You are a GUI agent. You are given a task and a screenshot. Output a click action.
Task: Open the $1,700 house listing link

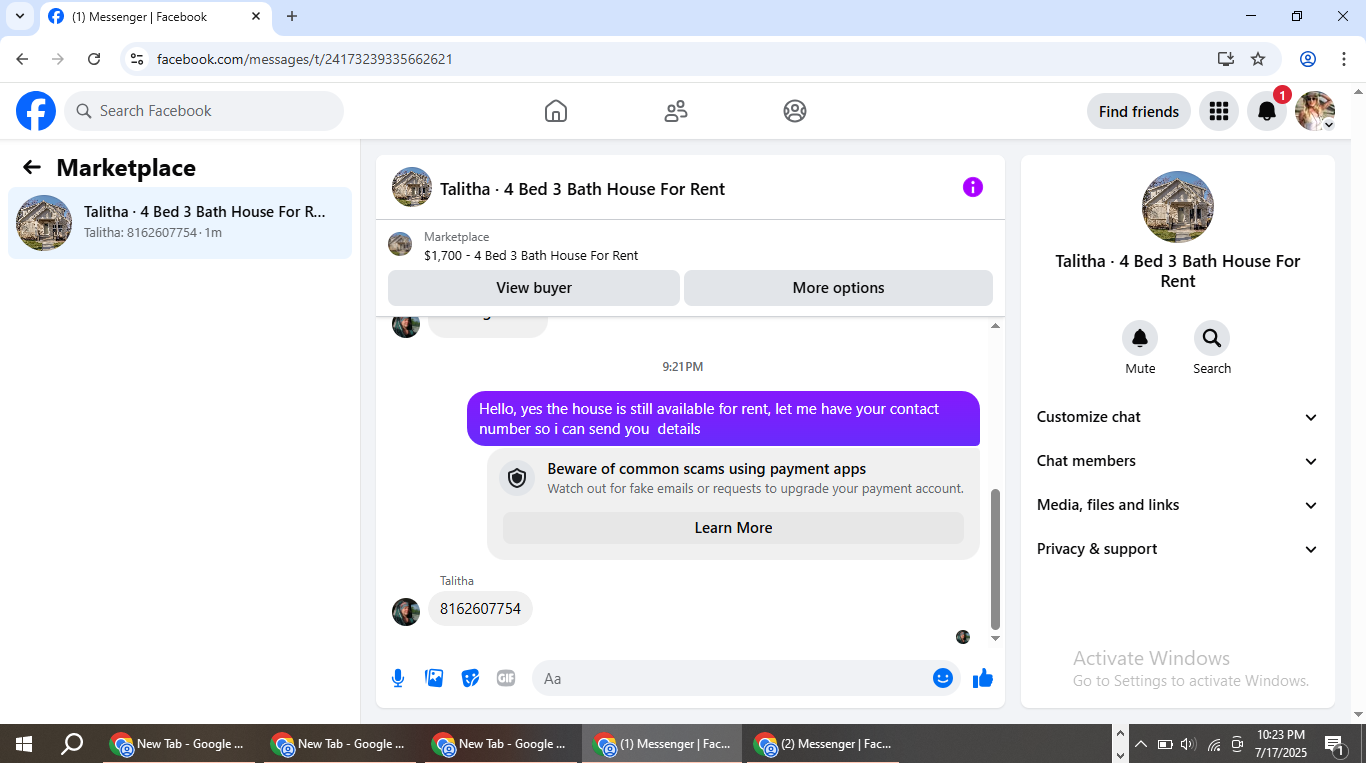coord(531,255)
